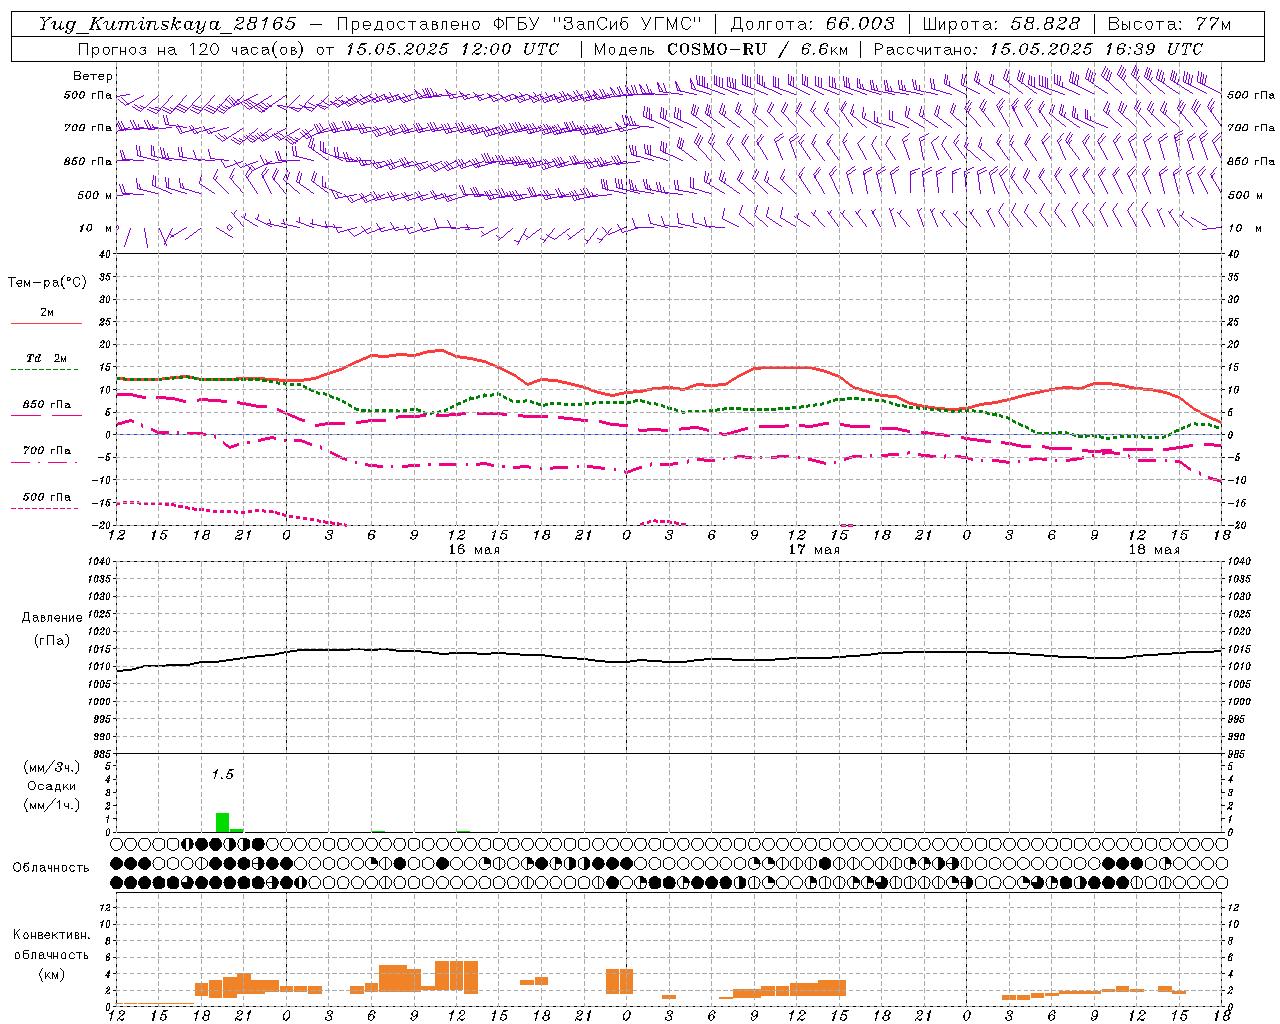Click the Конвективн. облачность label

51,945
